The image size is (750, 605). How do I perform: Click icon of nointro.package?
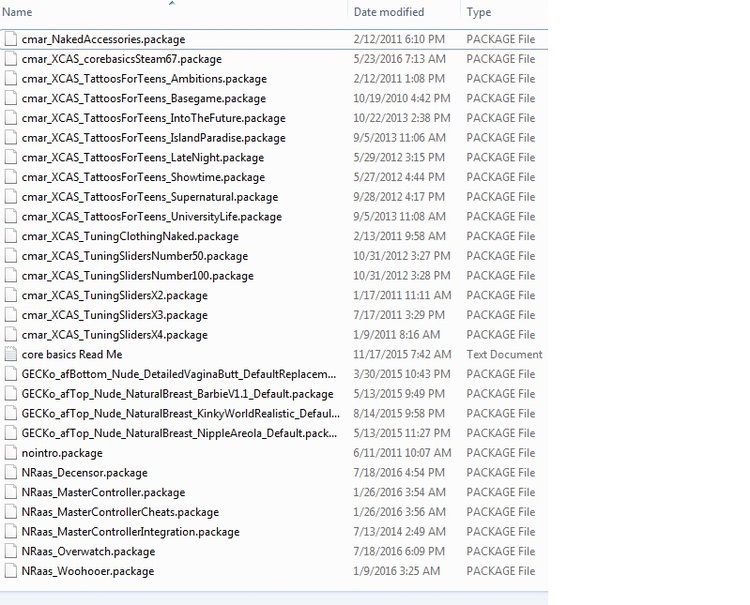pos(11,453)
